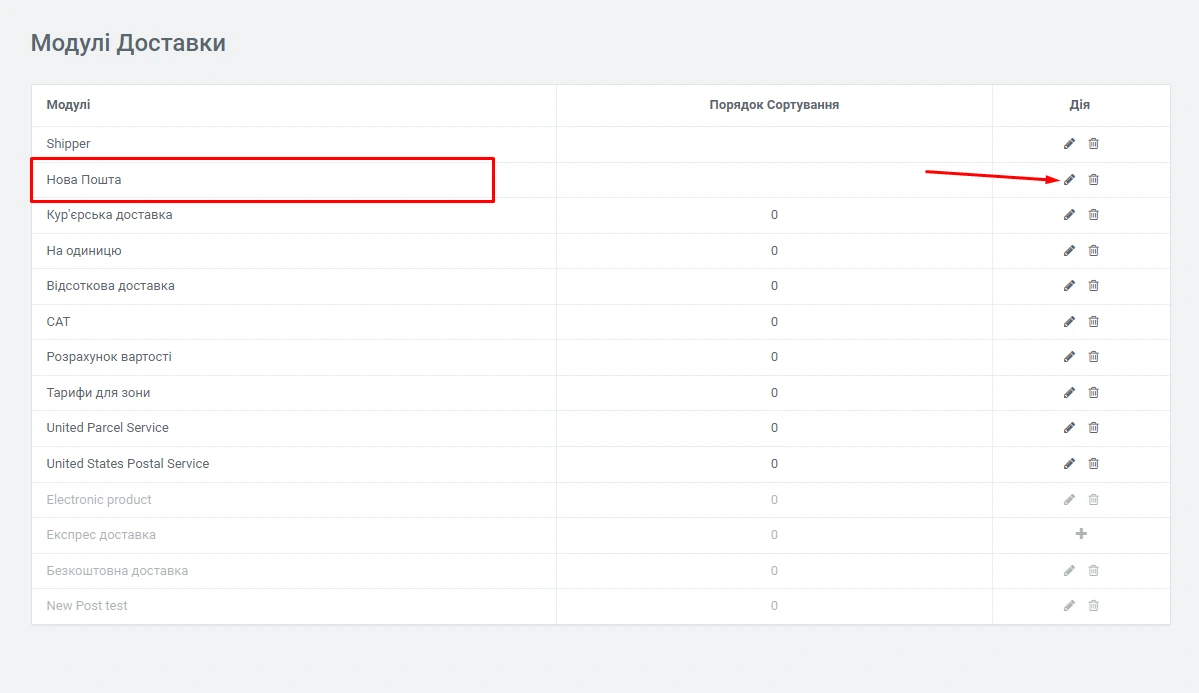Delete the Тарифи для зони module
Image resolution: width=1199 pixels, height=693 pixels.
[x=1093, y=393]
